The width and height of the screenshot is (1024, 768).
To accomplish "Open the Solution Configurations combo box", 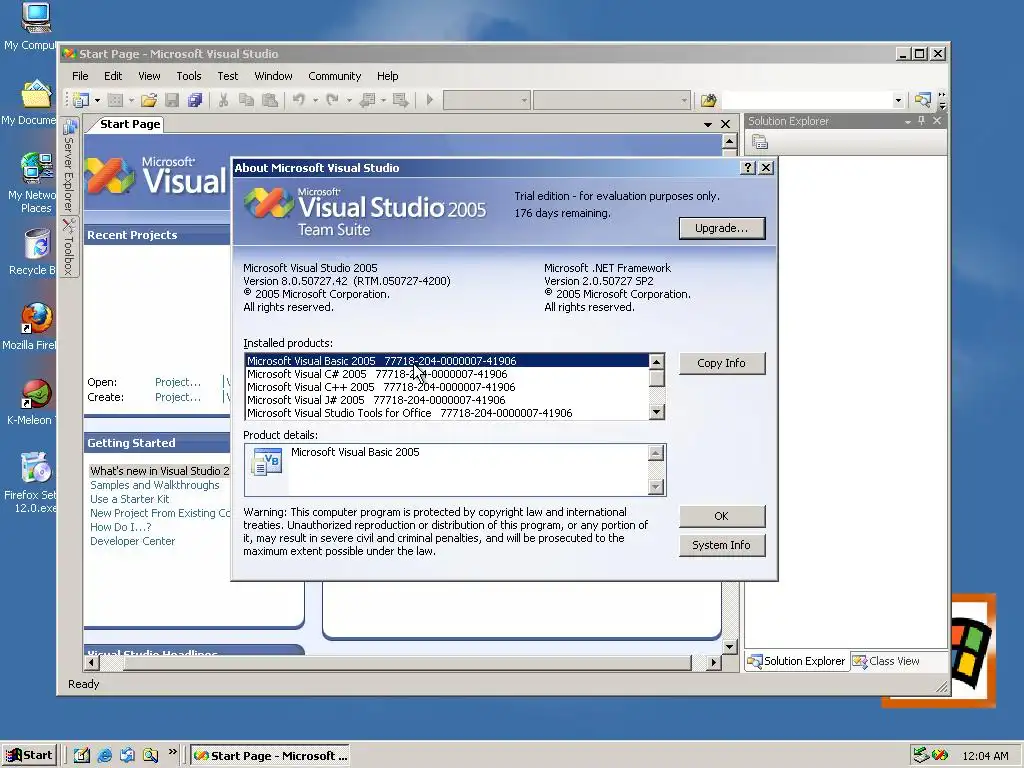I will coord(487,101).
